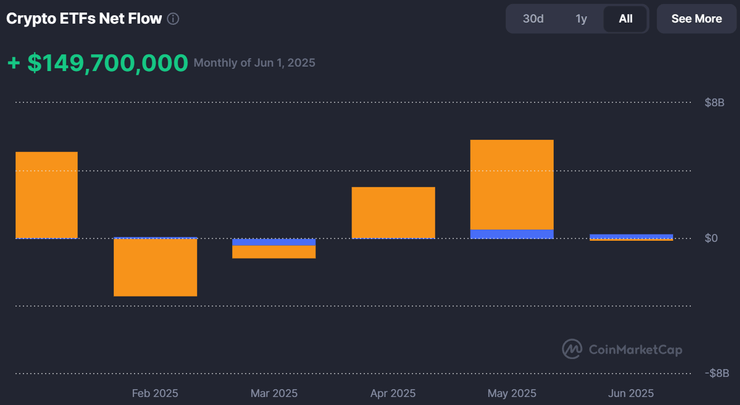
Task: Click the orange portion of the May 2025 bar
Action: pos(511,185)
